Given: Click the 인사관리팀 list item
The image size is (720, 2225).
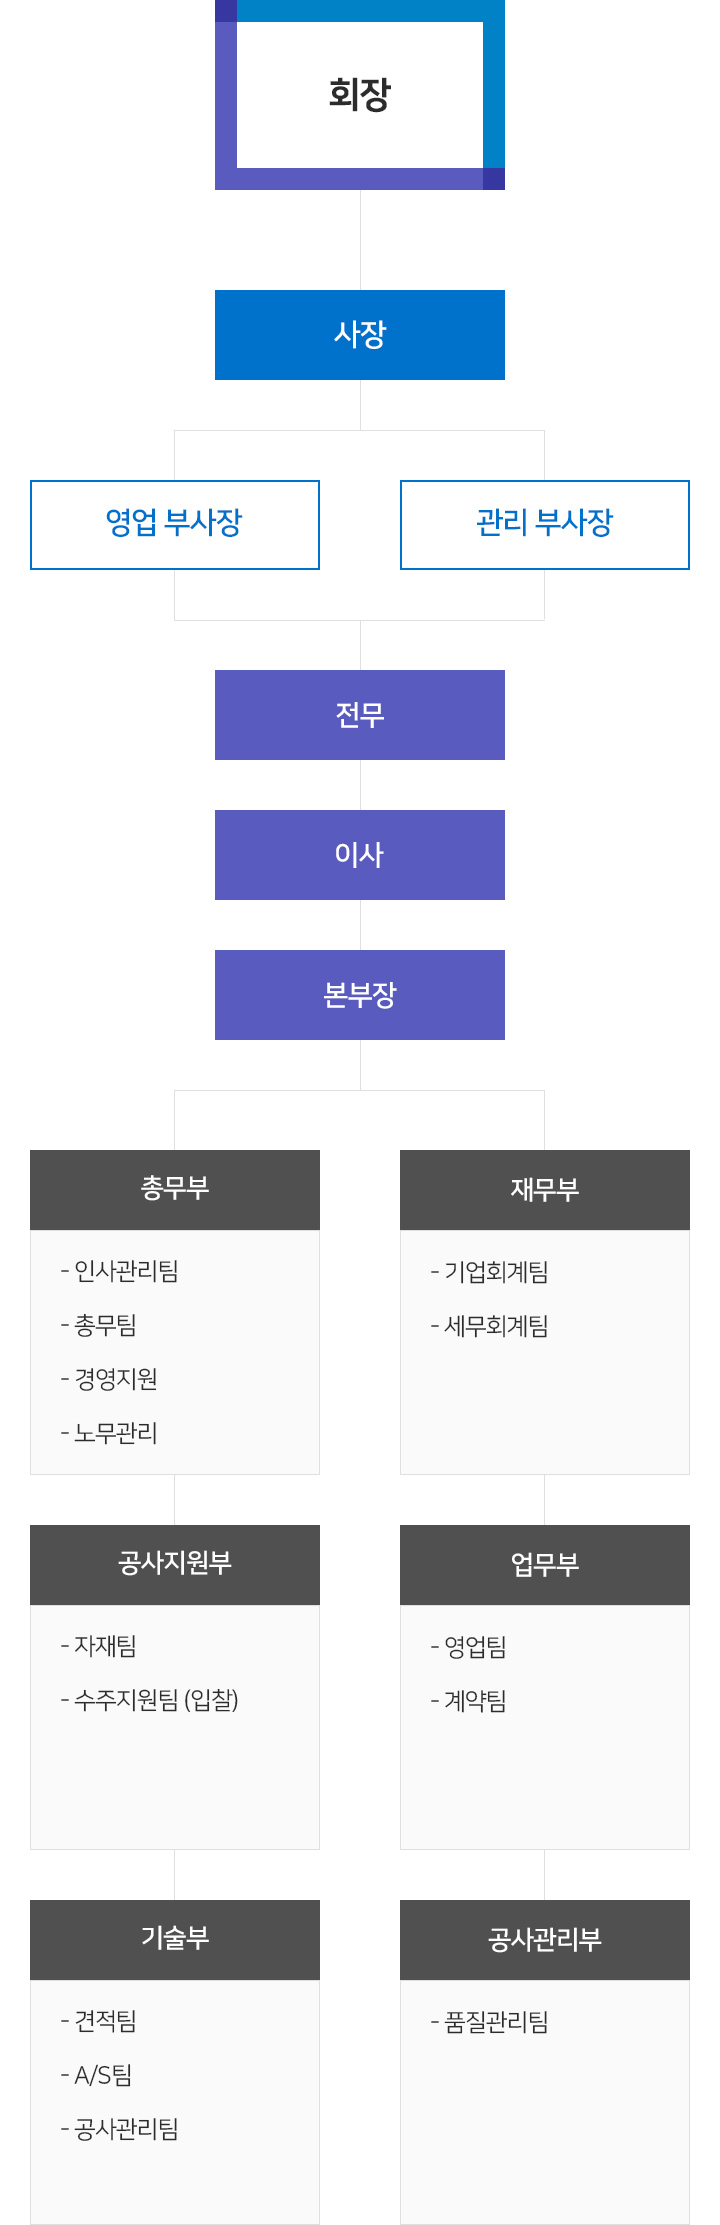Looking at the screenshot, I should pyautogui.click(x=126, y=1271).
